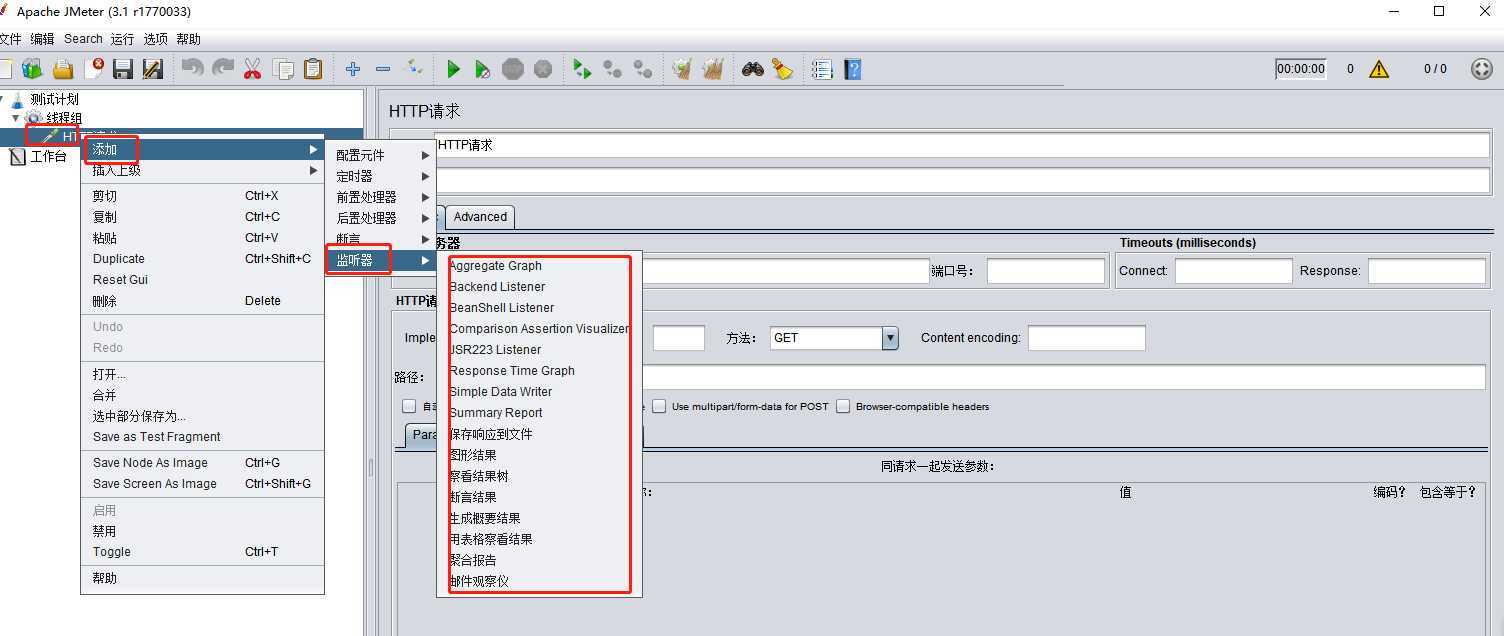Open the 文件 menu

point(10,39)
